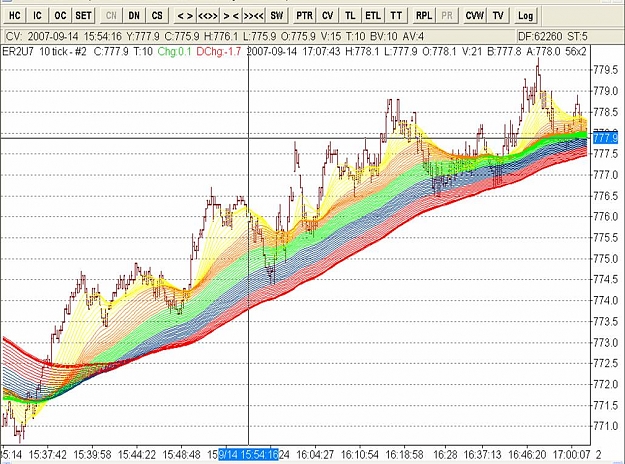Click the 771.0 price axis label
This screenshot has width=625, height=464.
click(605, 427)
